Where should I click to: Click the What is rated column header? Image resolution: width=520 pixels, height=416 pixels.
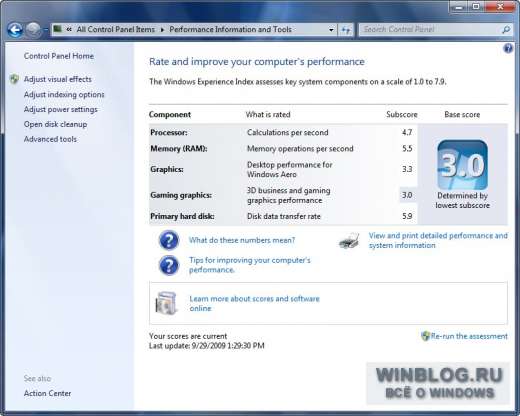point(268,114)
